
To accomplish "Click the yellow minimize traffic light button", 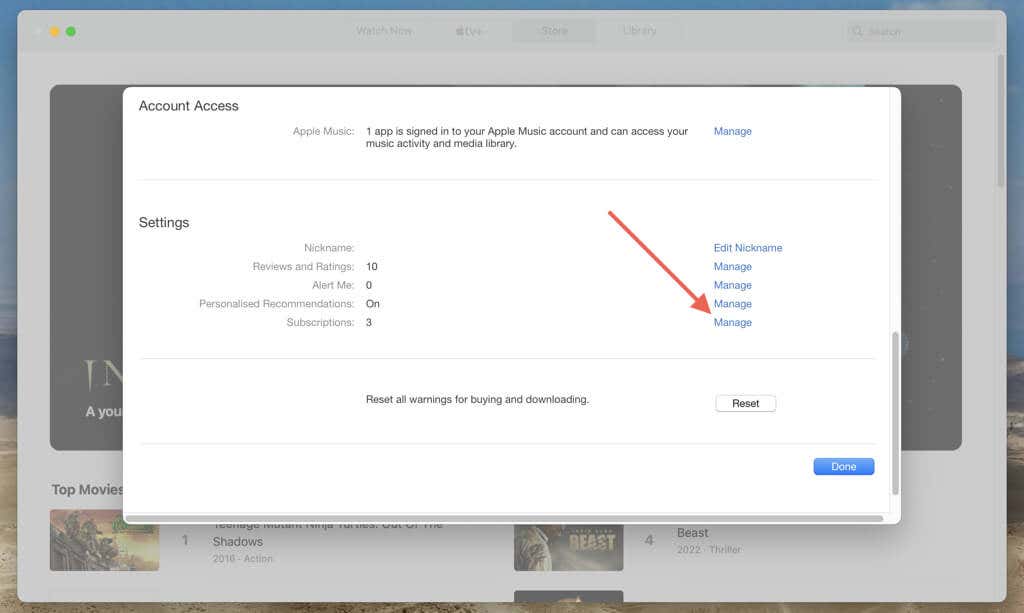I will (56, 31).
